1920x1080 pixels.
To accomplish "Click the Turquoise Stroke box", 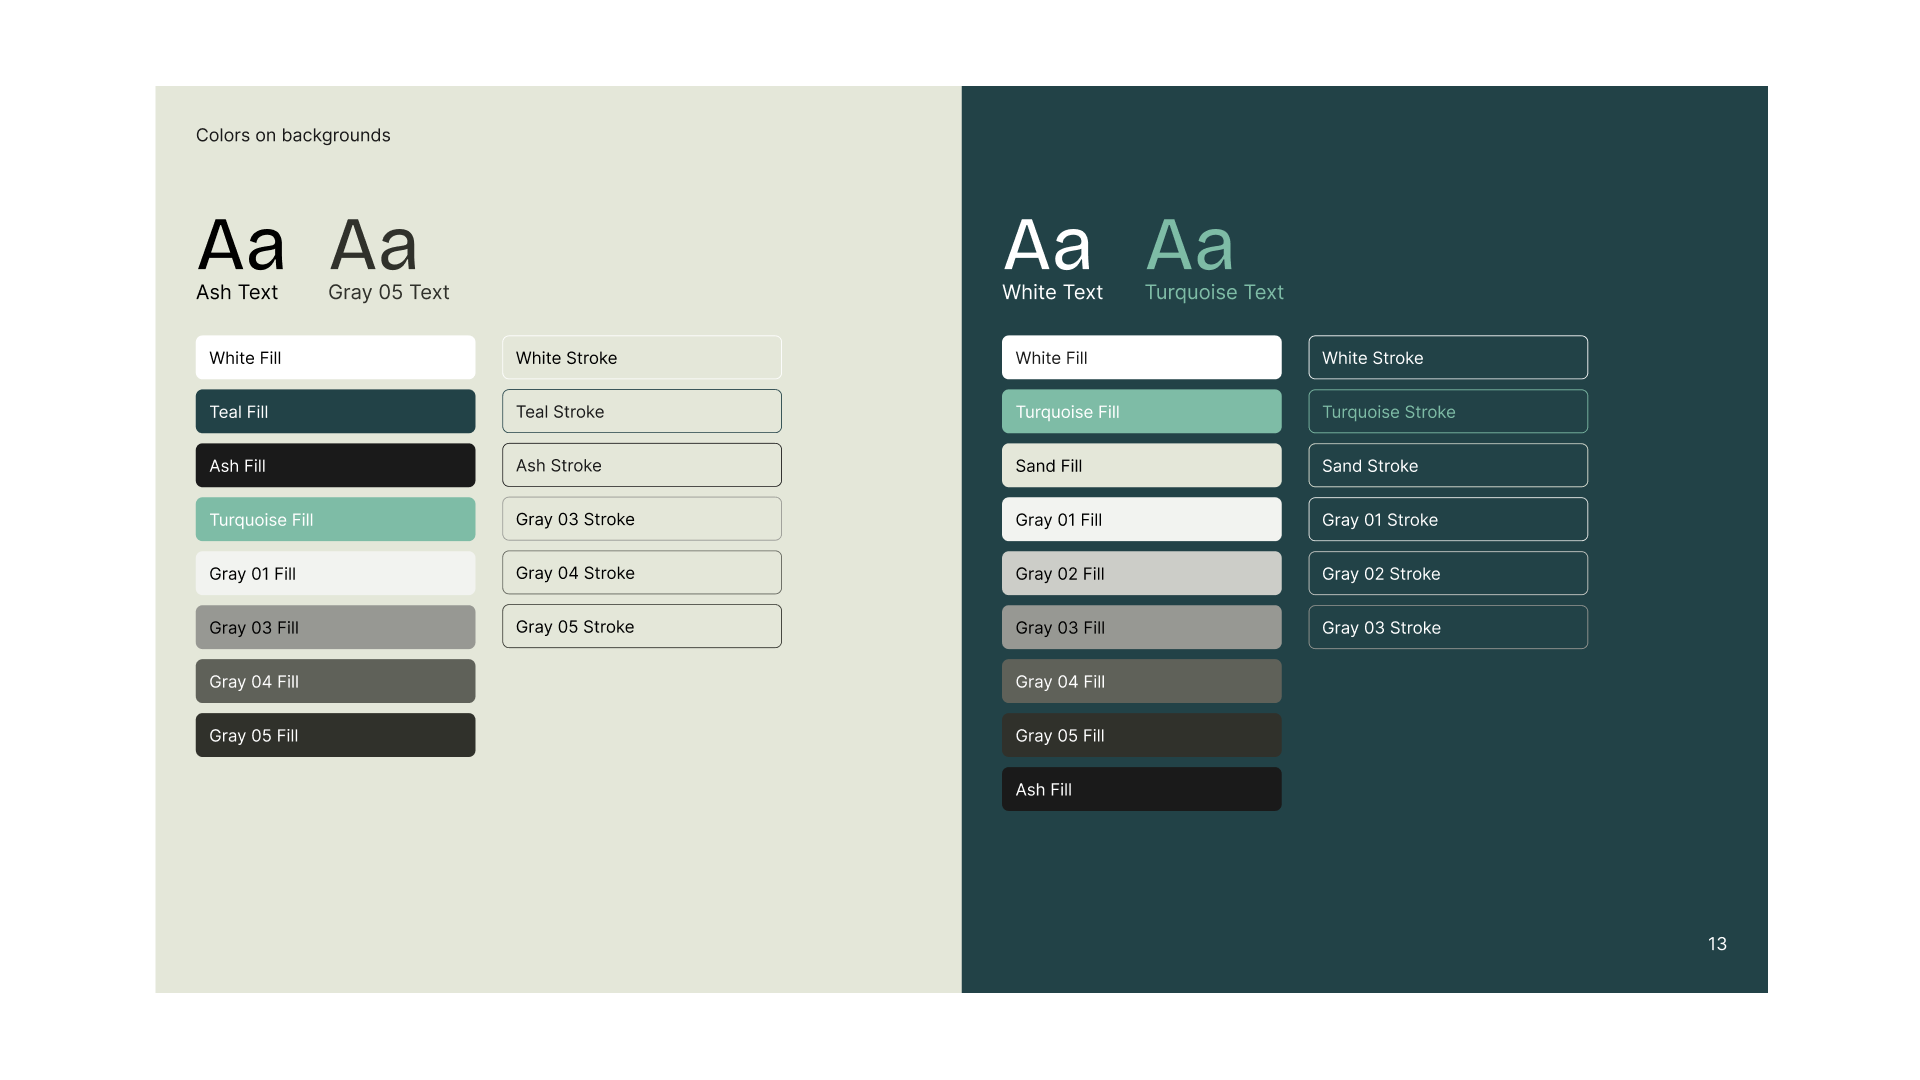I will tap(1448, 411).
